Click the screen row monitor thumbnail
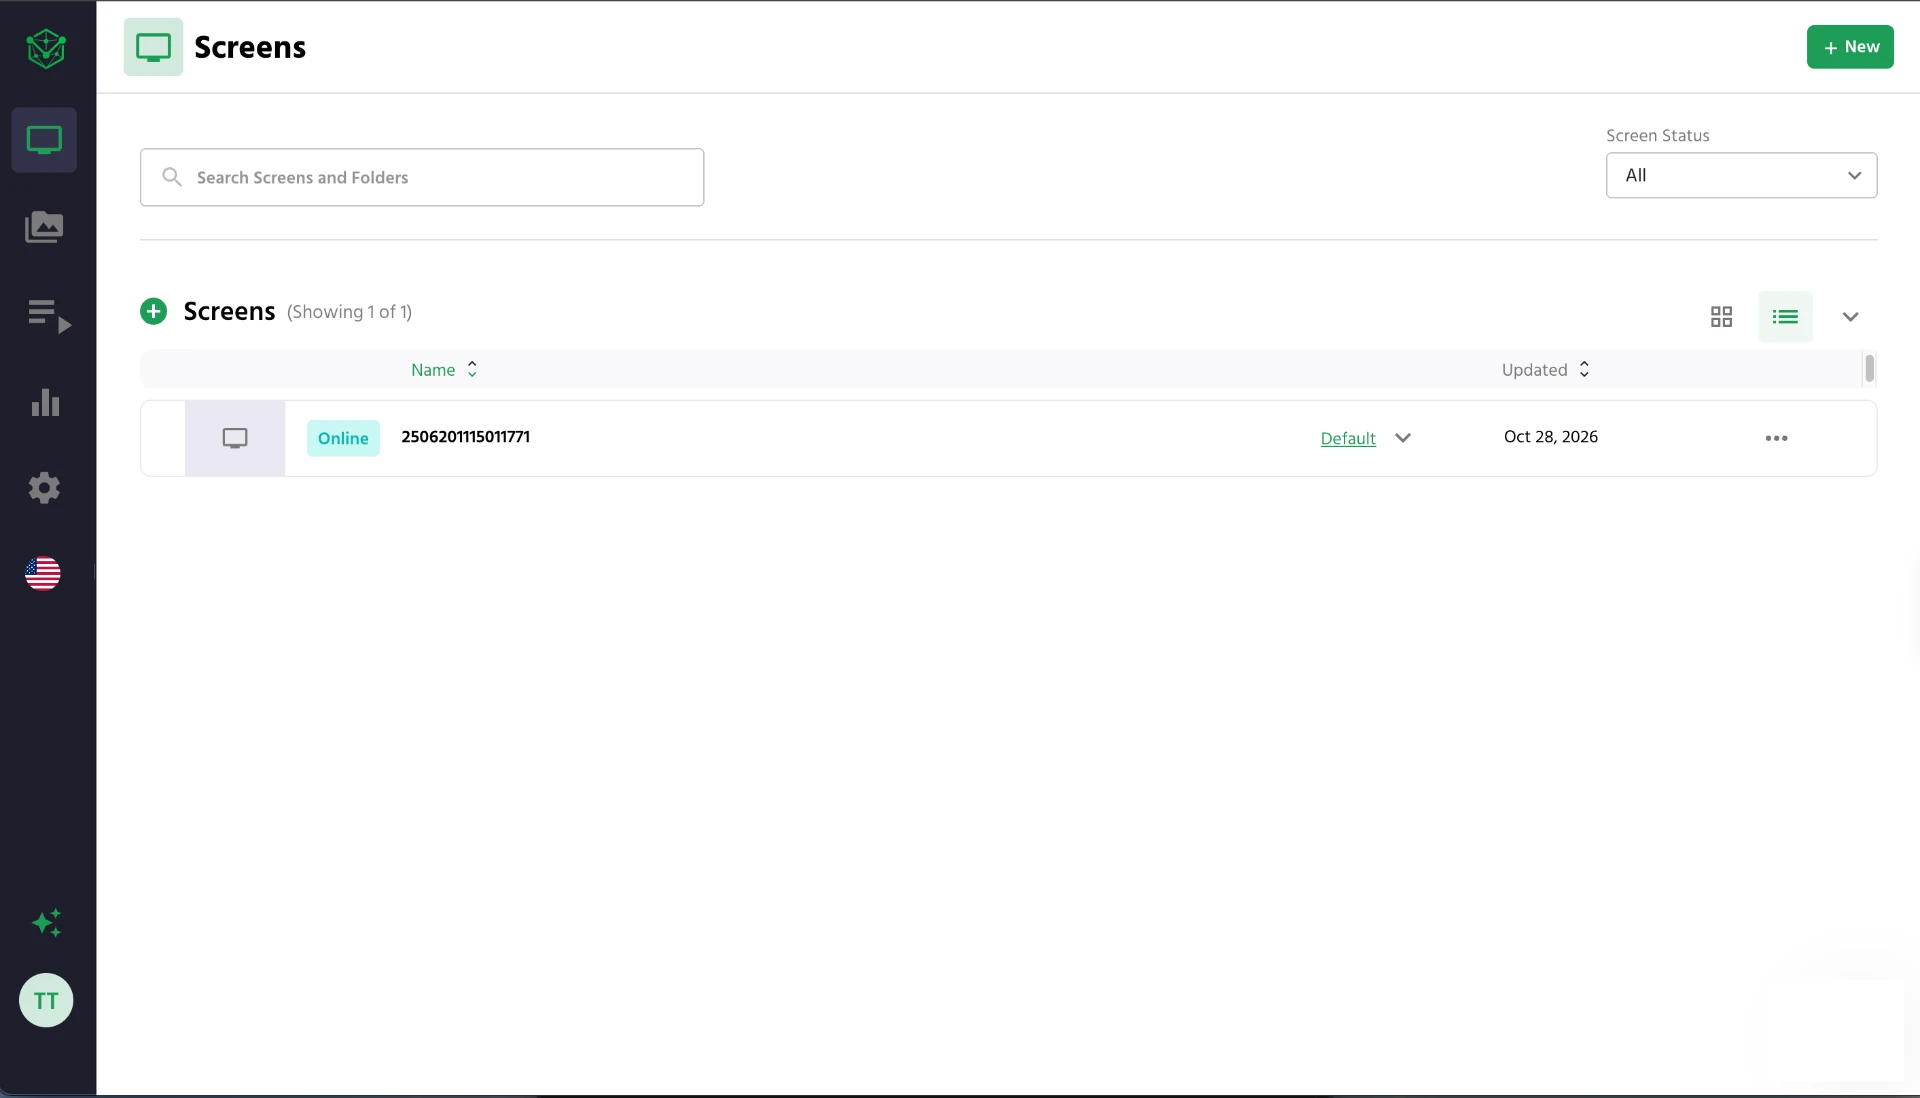Screen dimensions: 1920x1098 pos(235,438)
